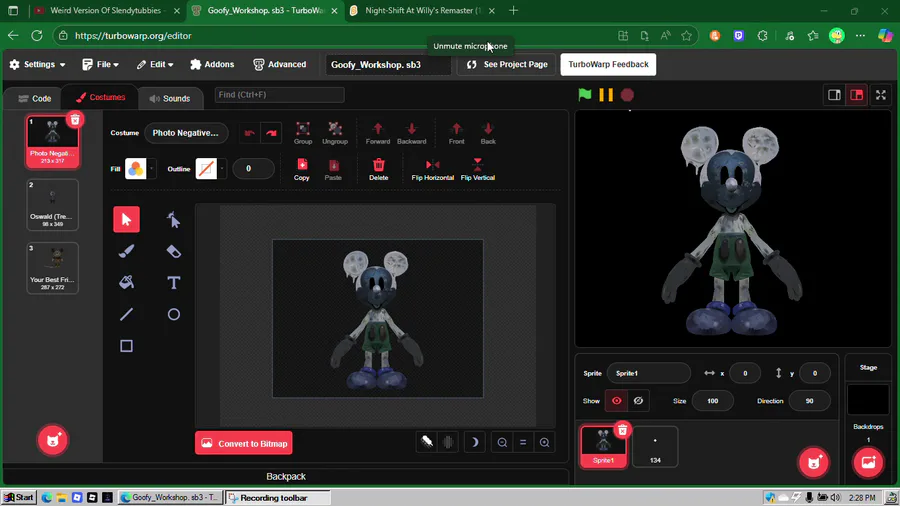The height and width of the screenshot is (506, 900).
Task: Flip the costume horizontally
Action: (432, 169)
